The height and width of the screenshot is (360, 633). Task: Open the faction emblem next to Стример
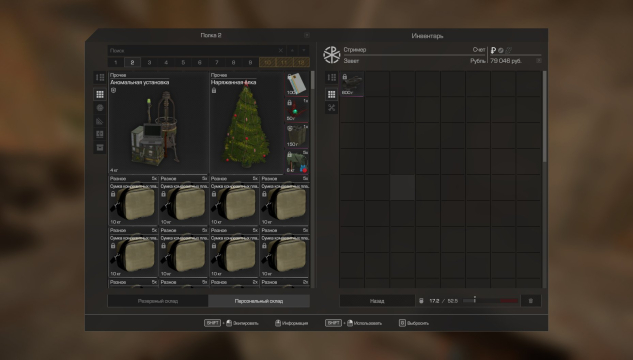click(331, 55)
